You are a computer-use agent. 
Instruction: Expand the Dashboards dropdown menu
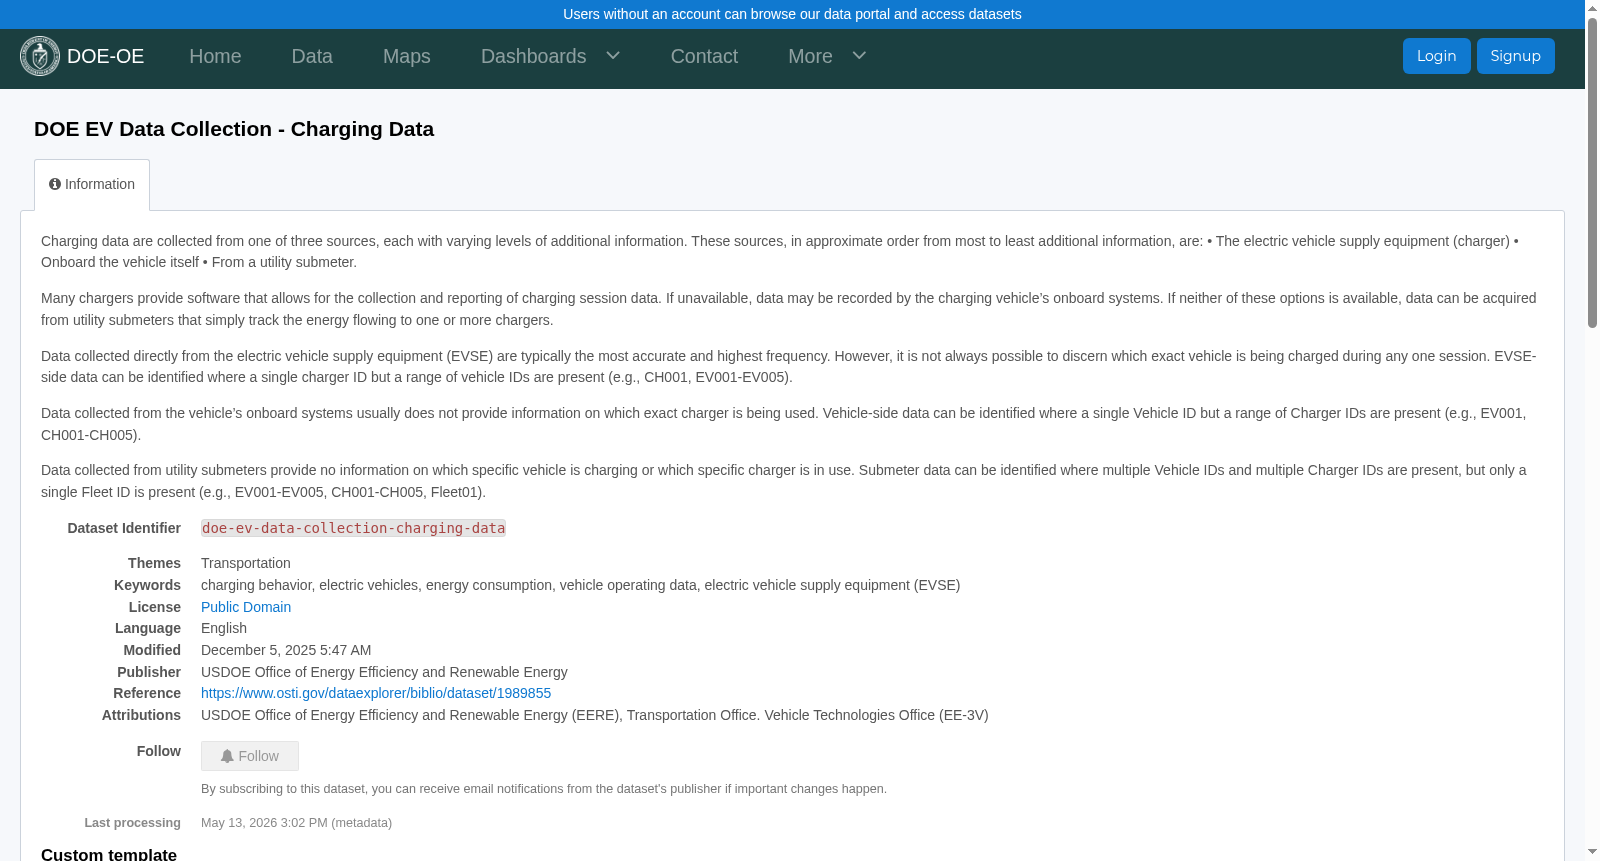coord(551,56)
